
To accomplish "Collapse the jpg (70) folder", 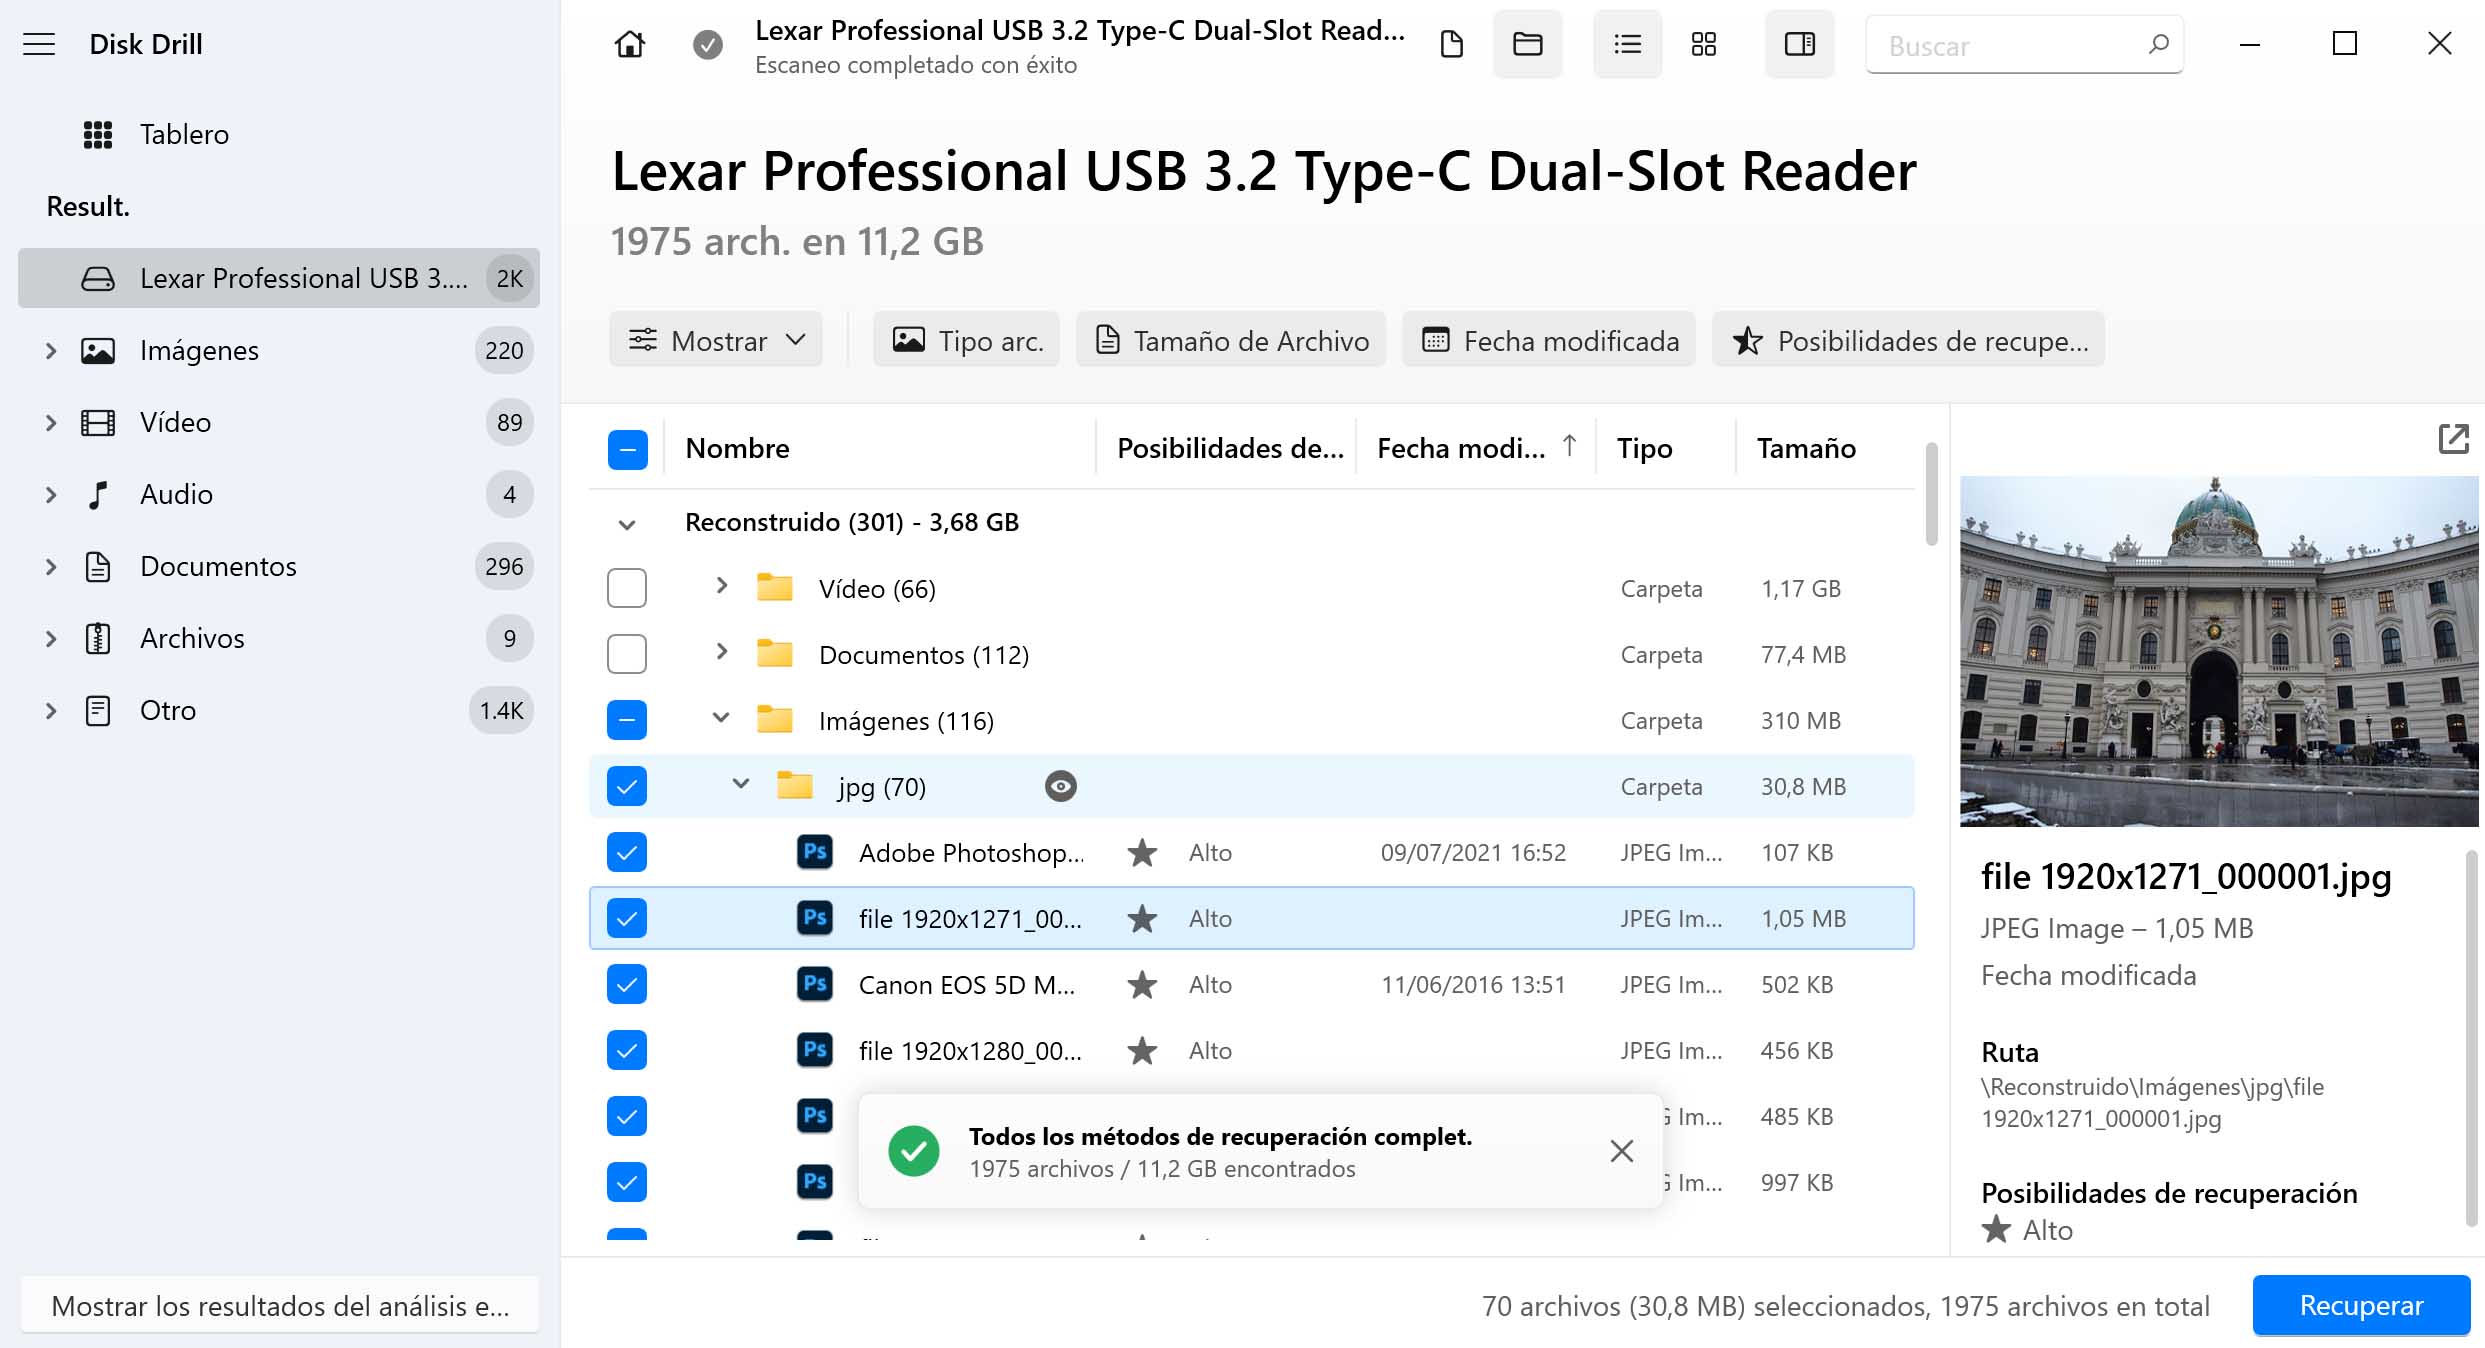I will point(741,784).
